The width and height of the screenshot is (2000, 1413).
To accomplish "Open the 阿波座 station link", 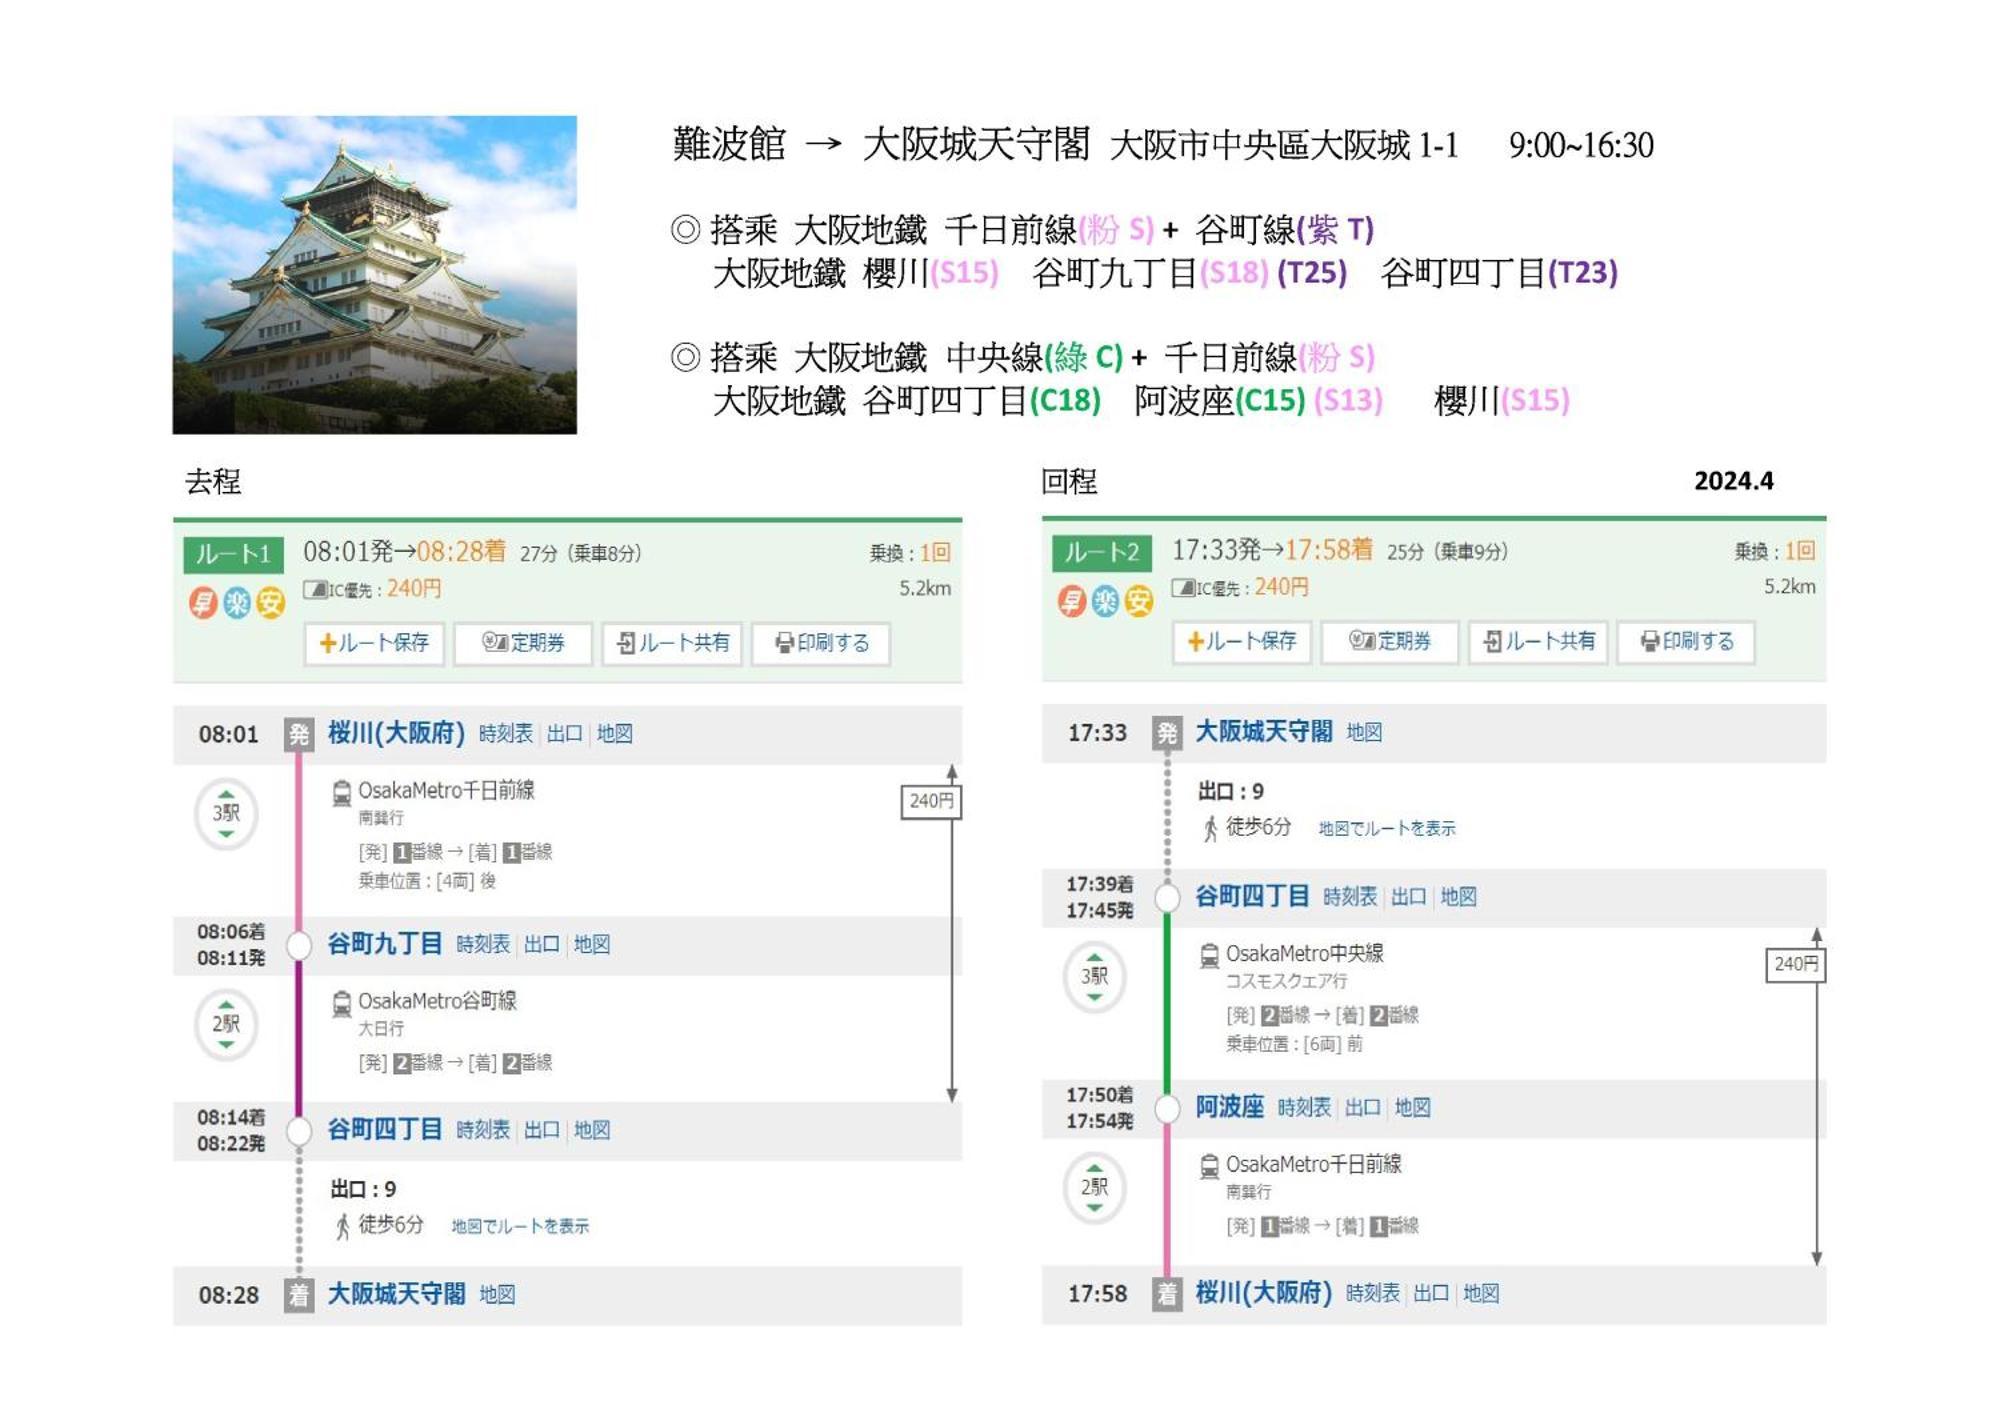I will [x=1229, y=1106].
